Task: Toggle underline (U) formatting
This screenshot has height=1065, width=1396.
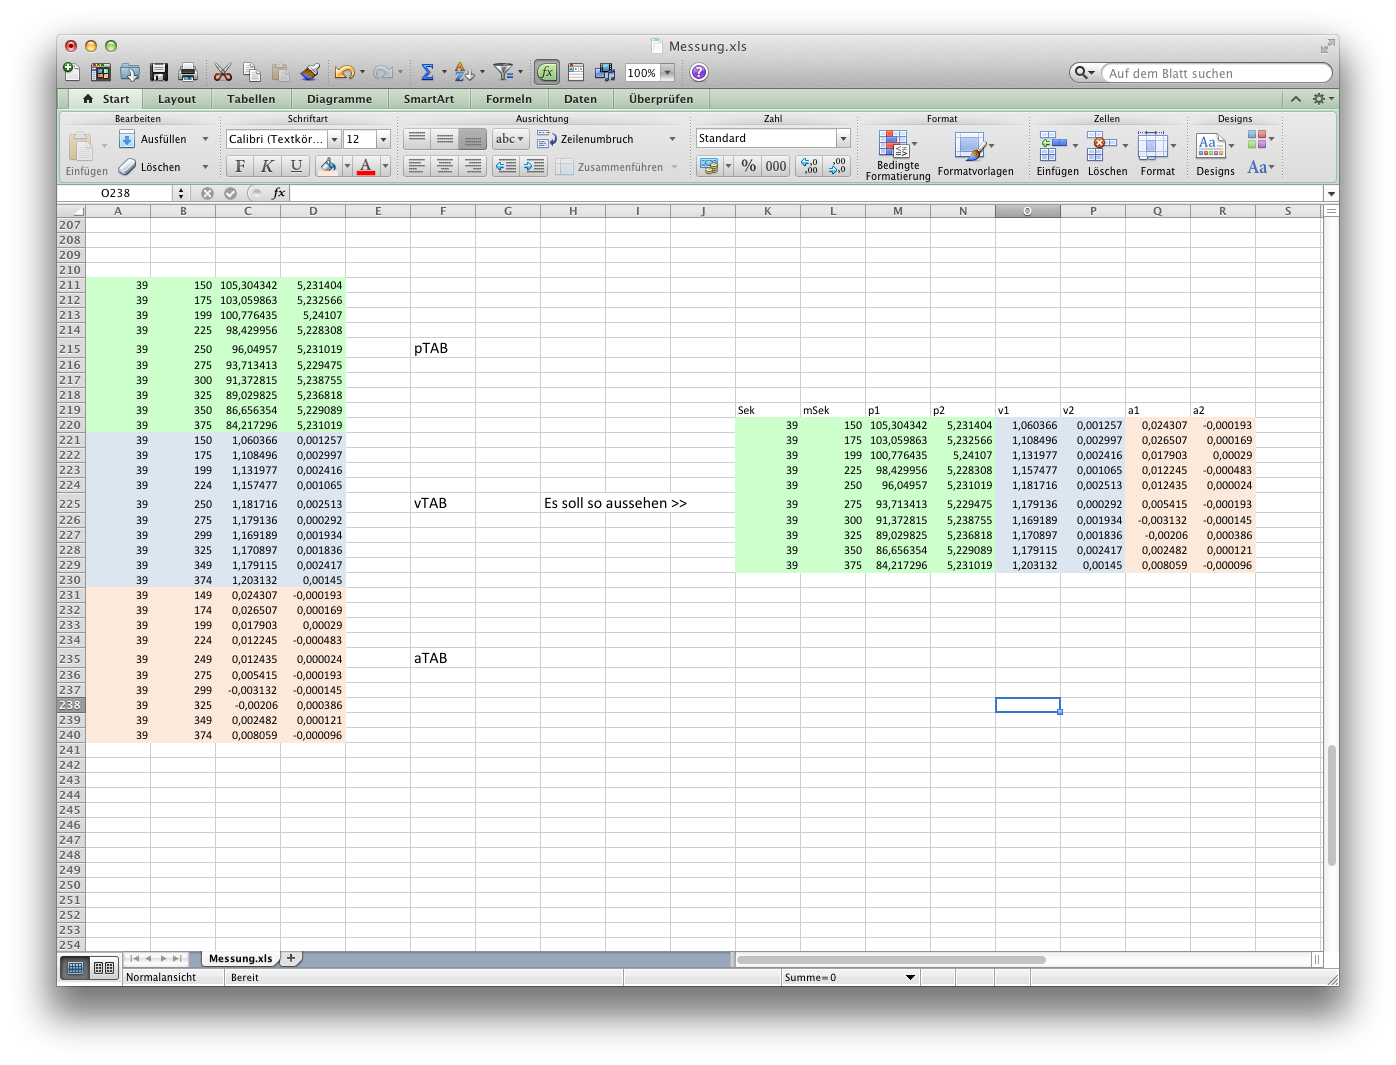Action: coord(296,166)
